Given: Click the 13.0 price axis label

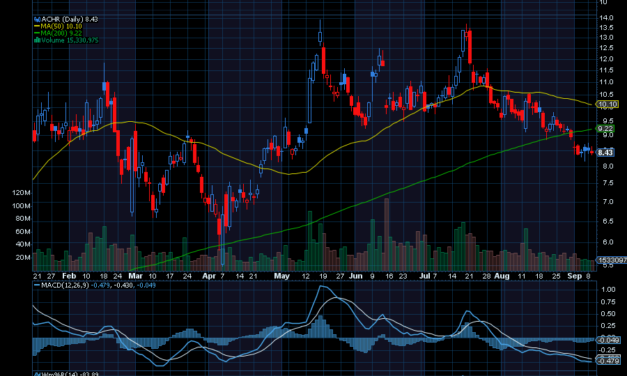Looking at the screenshot, I should (x=606, y=38).
